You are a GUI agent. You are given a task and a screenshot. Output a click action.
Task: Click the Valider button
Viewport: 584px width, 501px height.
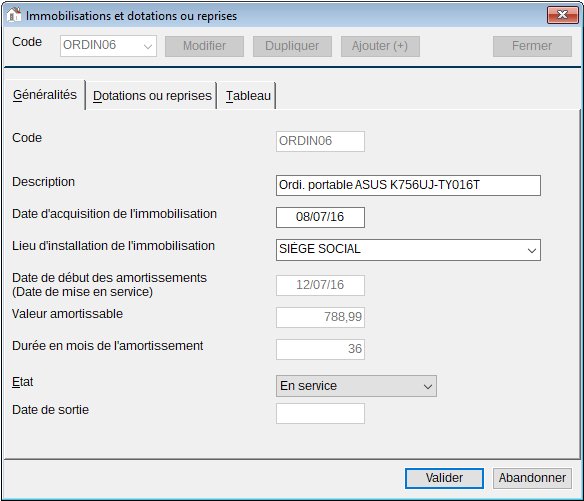[444, 478]
